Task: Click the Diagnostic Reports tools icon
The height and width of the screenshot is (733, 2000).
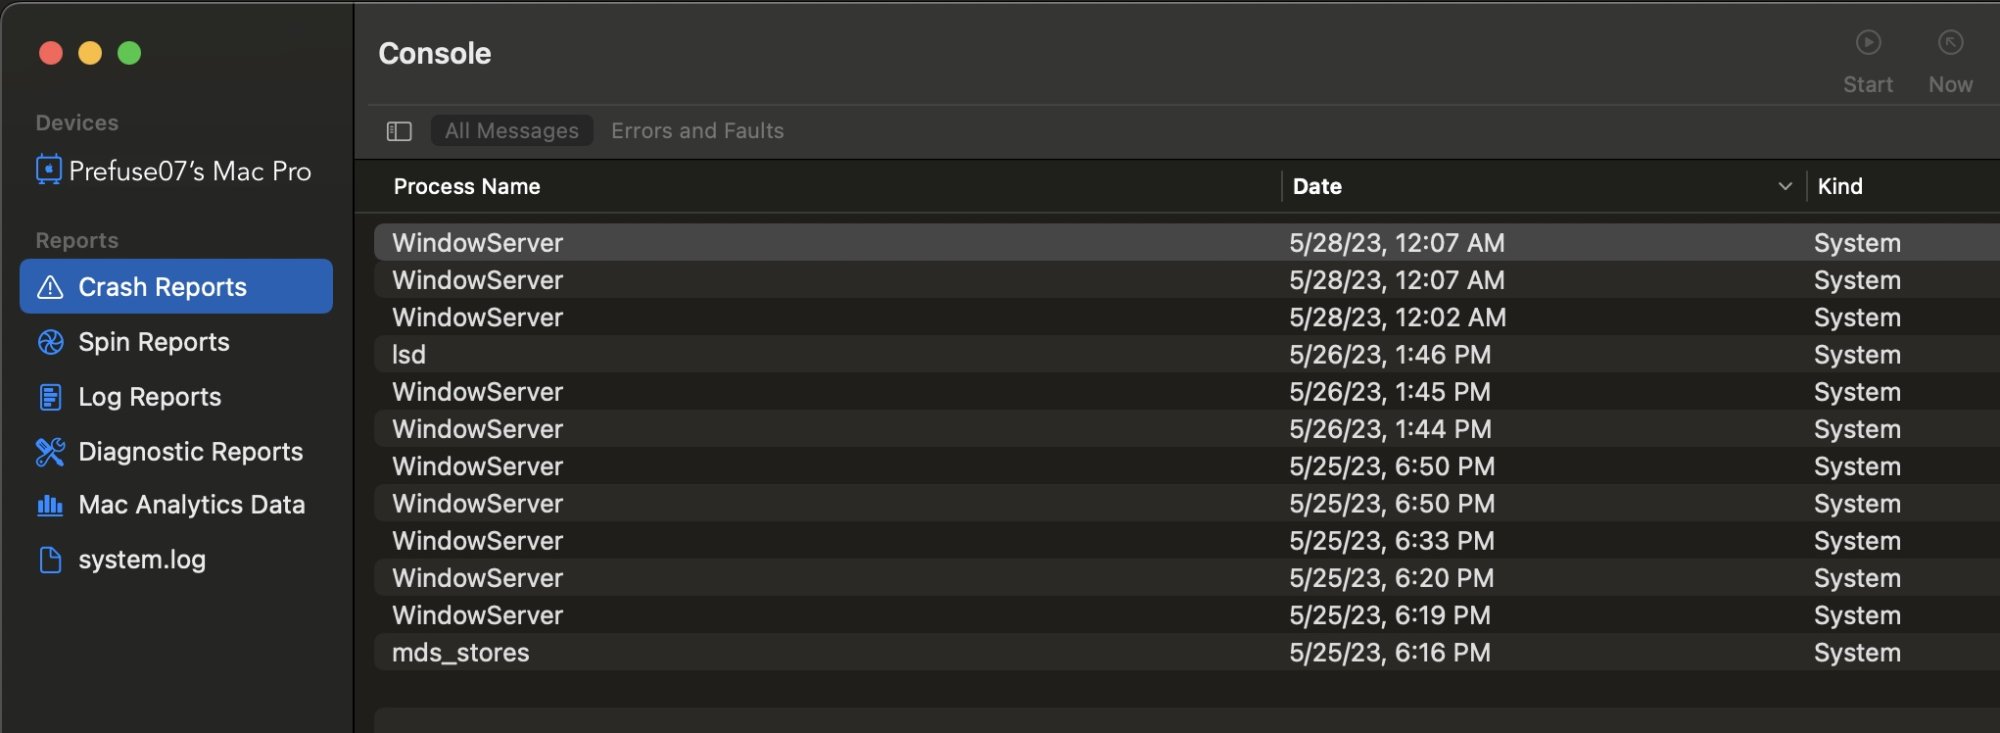Action: point(50,452)
